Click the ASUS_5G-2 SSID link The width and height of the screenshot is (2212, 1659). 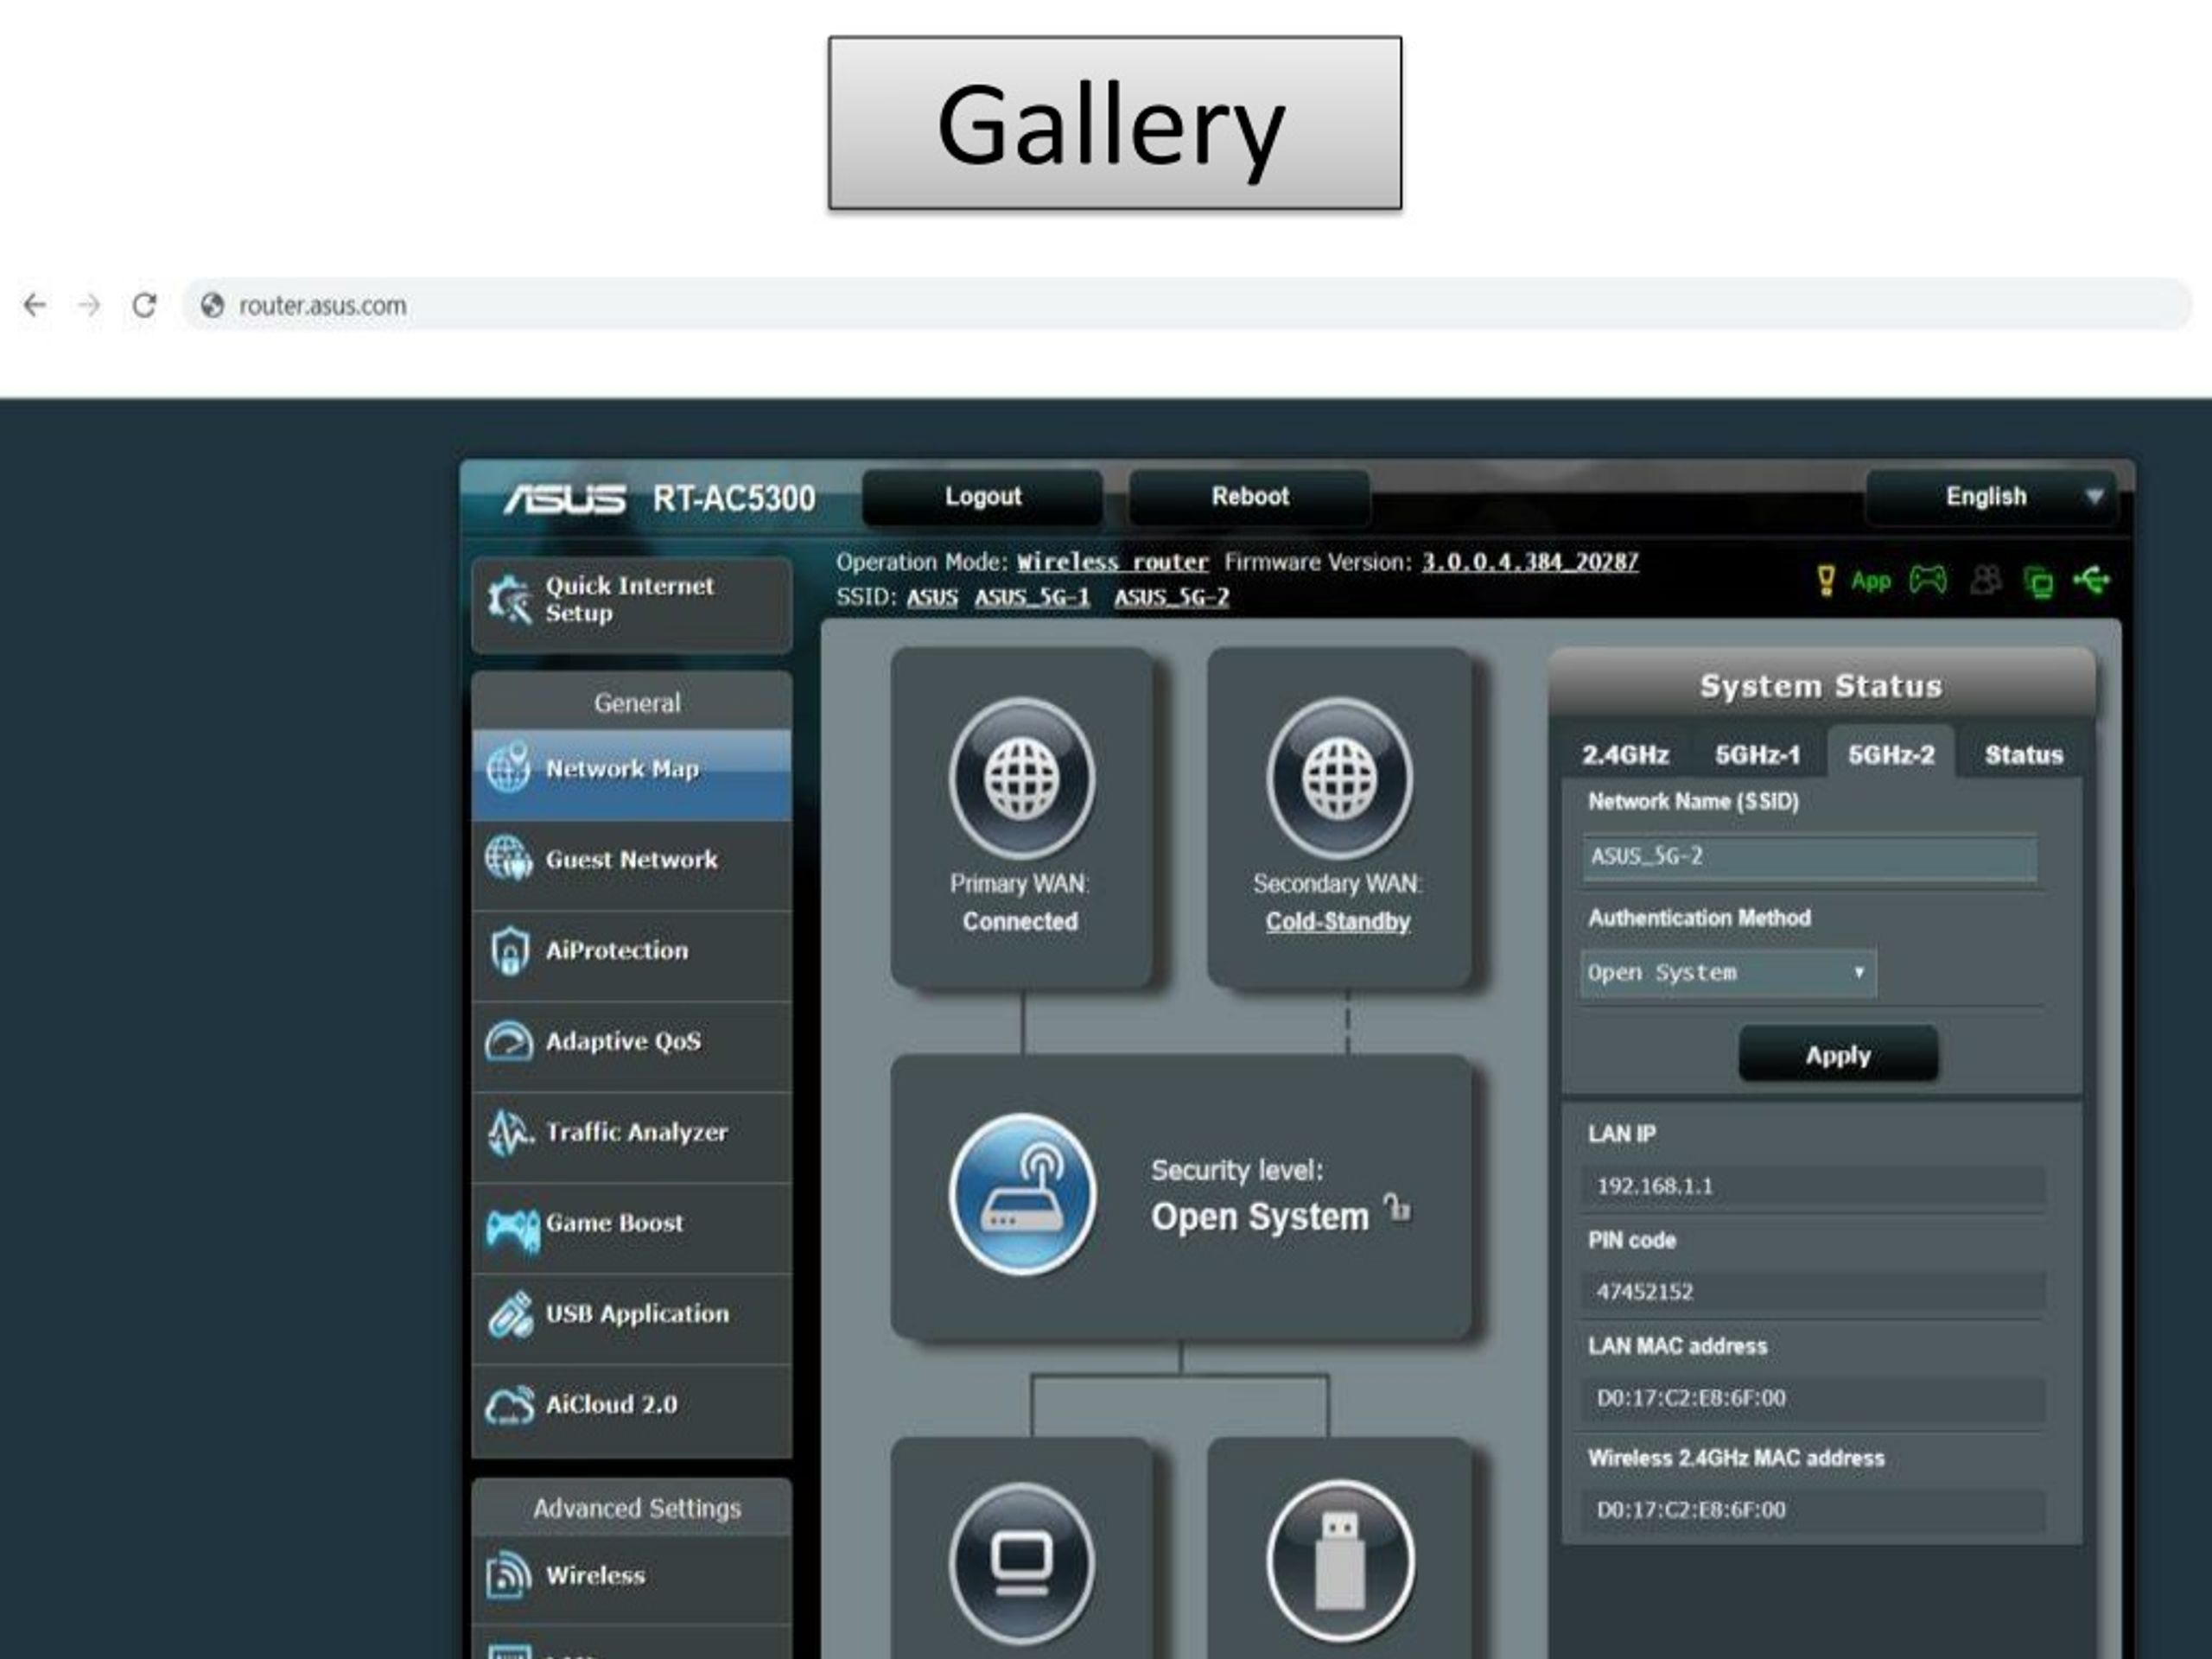tap(1172, 598)
